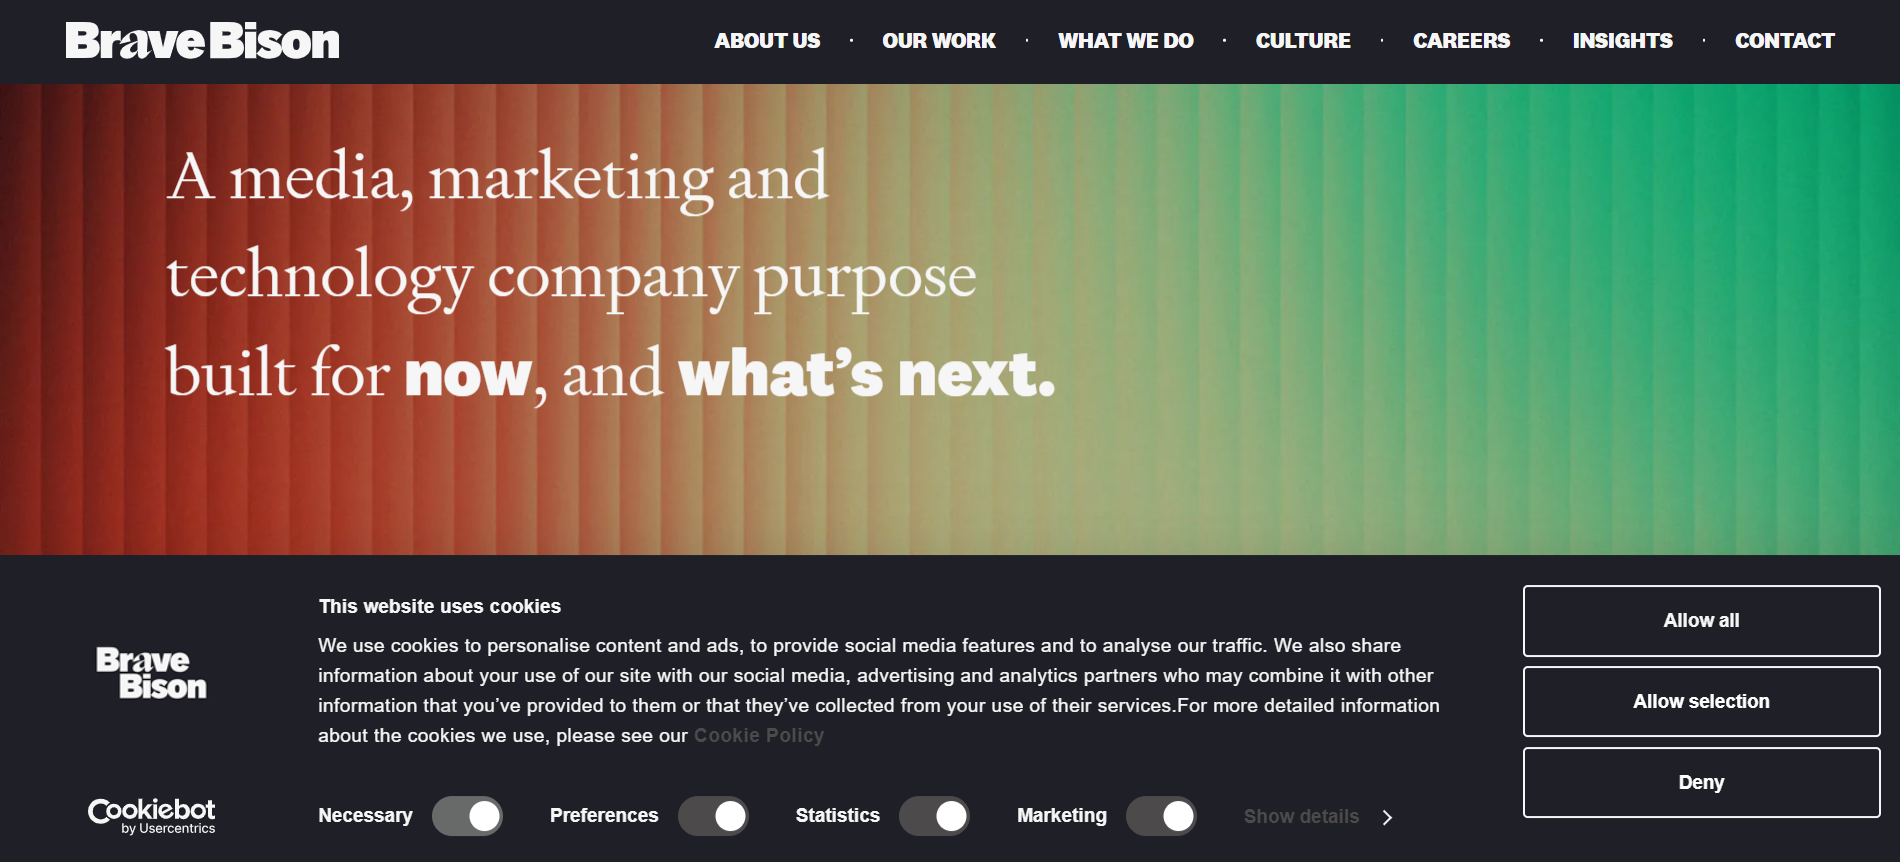Image resolution: width=1900 pixels, height=862 pixels.
Task: Go to the Contact page
Action: coord(1784,41)
